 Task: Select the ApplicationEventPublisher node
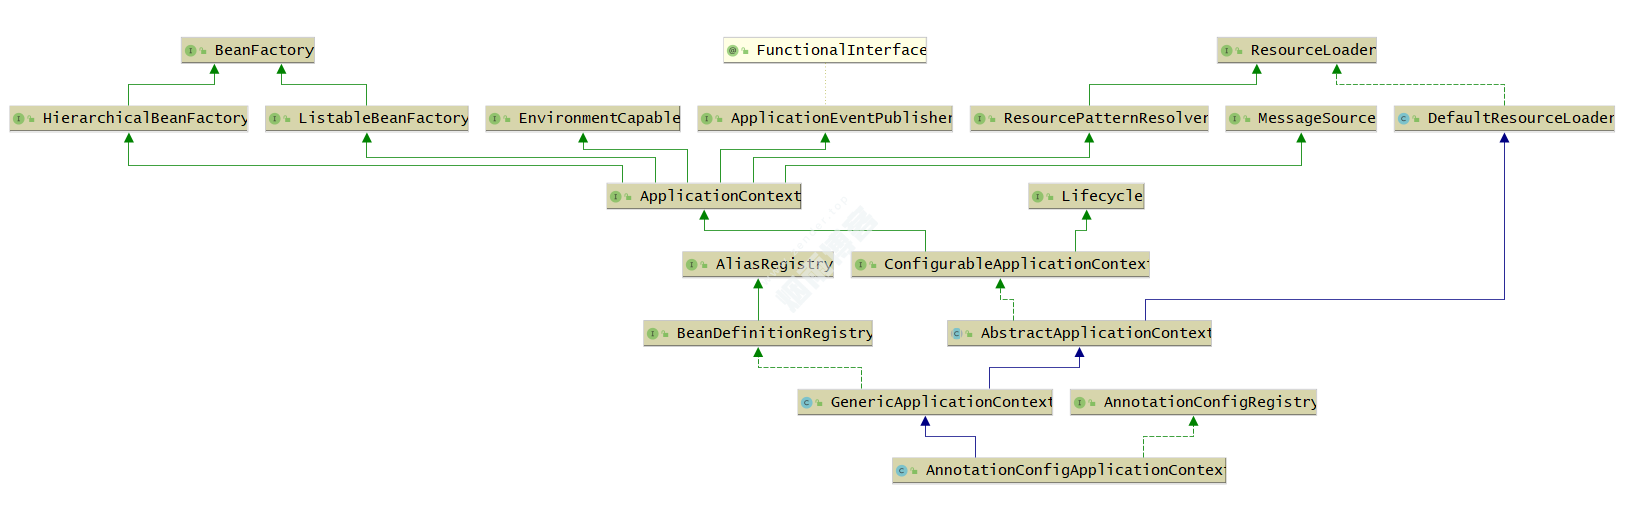(825, 118)
